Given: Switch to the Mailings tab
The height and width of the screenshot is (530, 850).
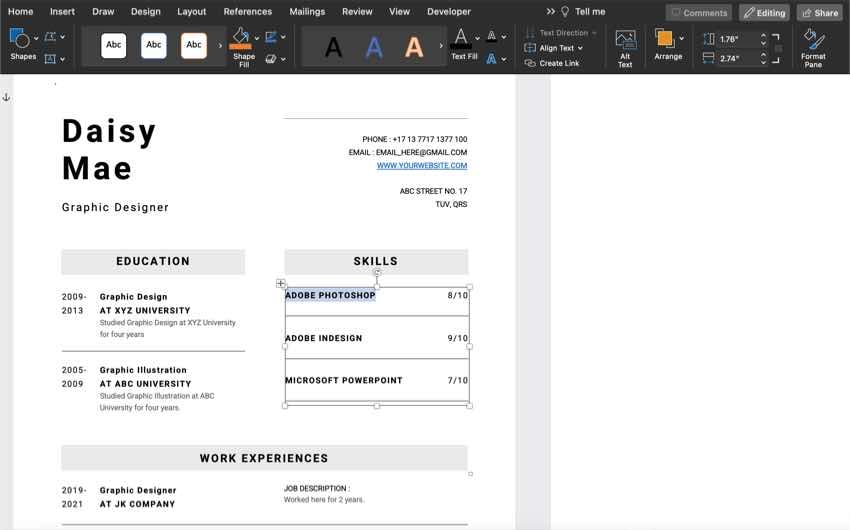Looking at the screenshot, I should (x=307, y=11).
